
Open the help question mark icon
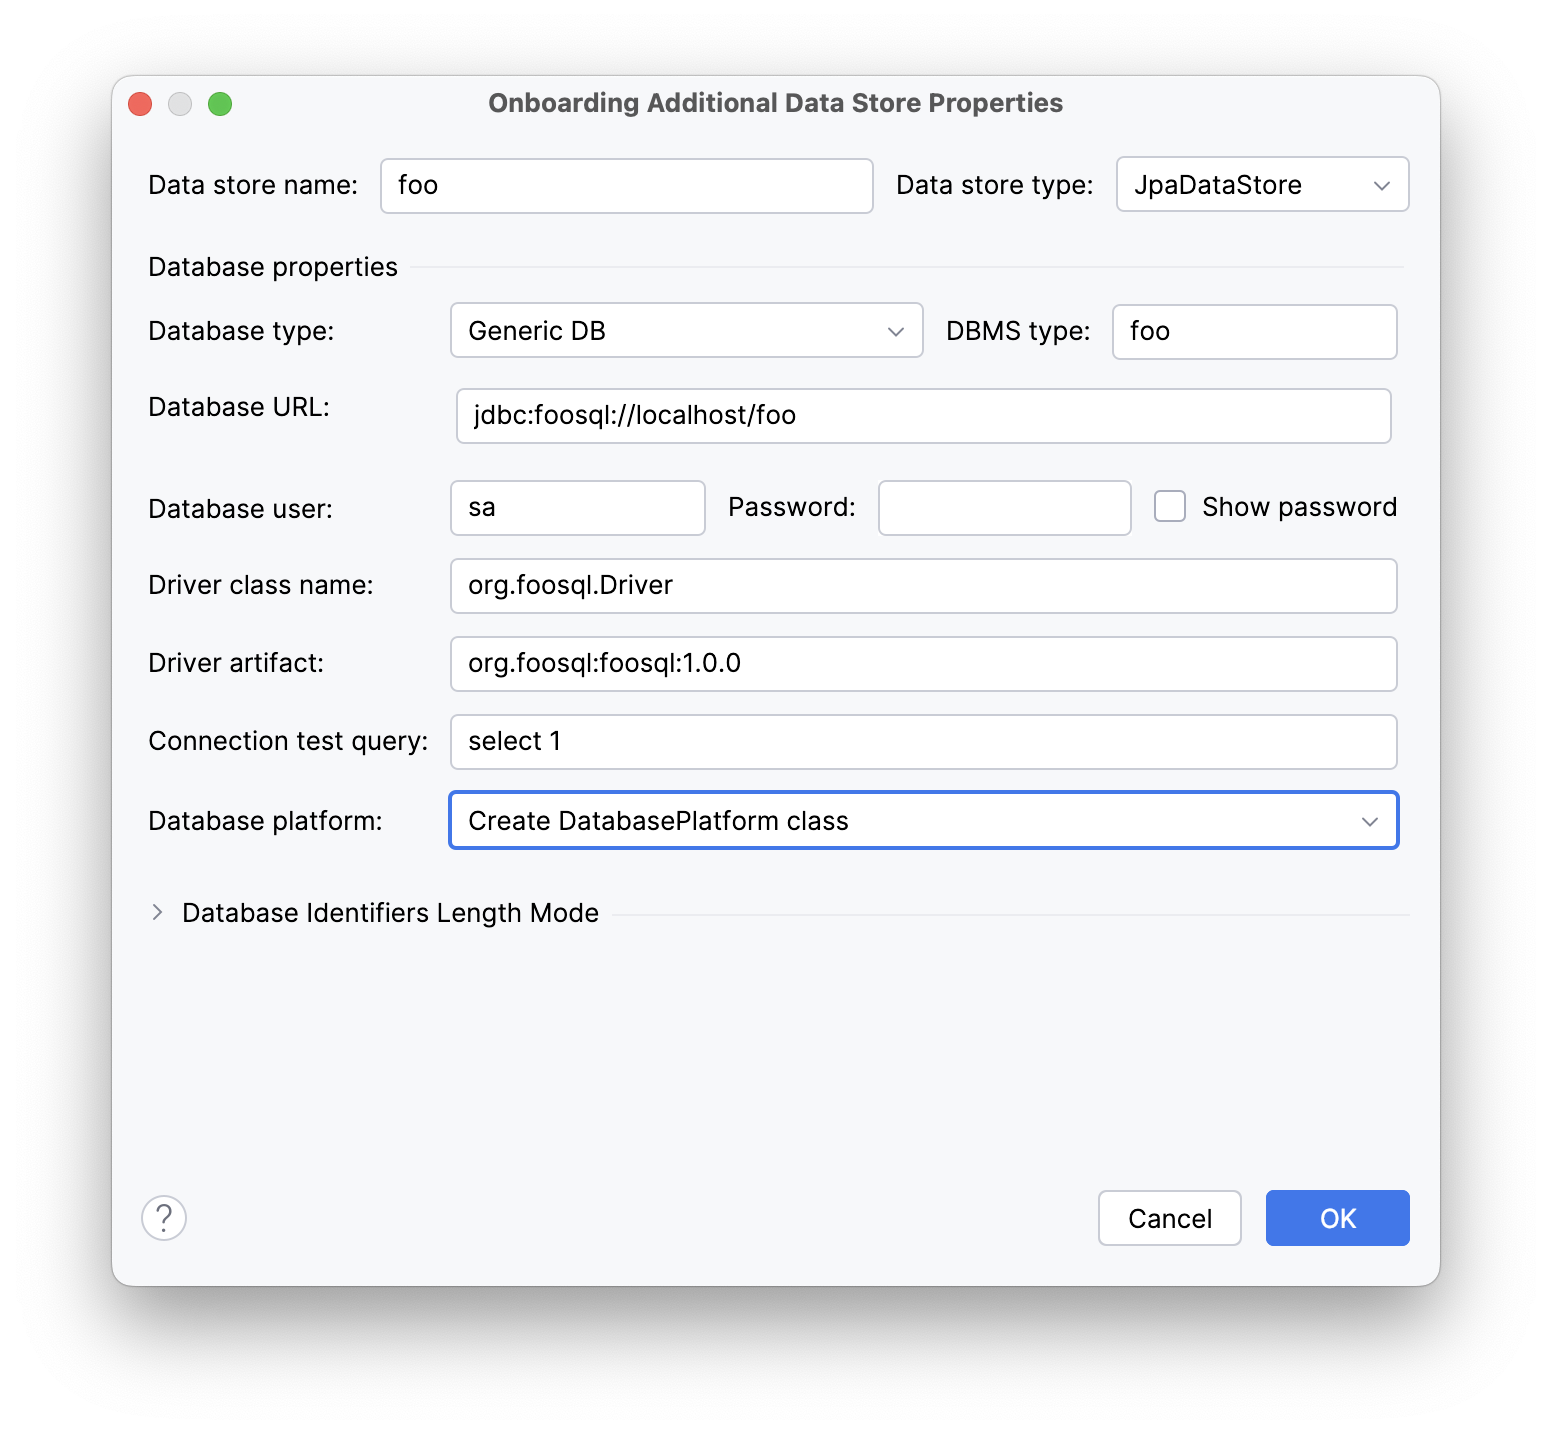(164, 1218)
